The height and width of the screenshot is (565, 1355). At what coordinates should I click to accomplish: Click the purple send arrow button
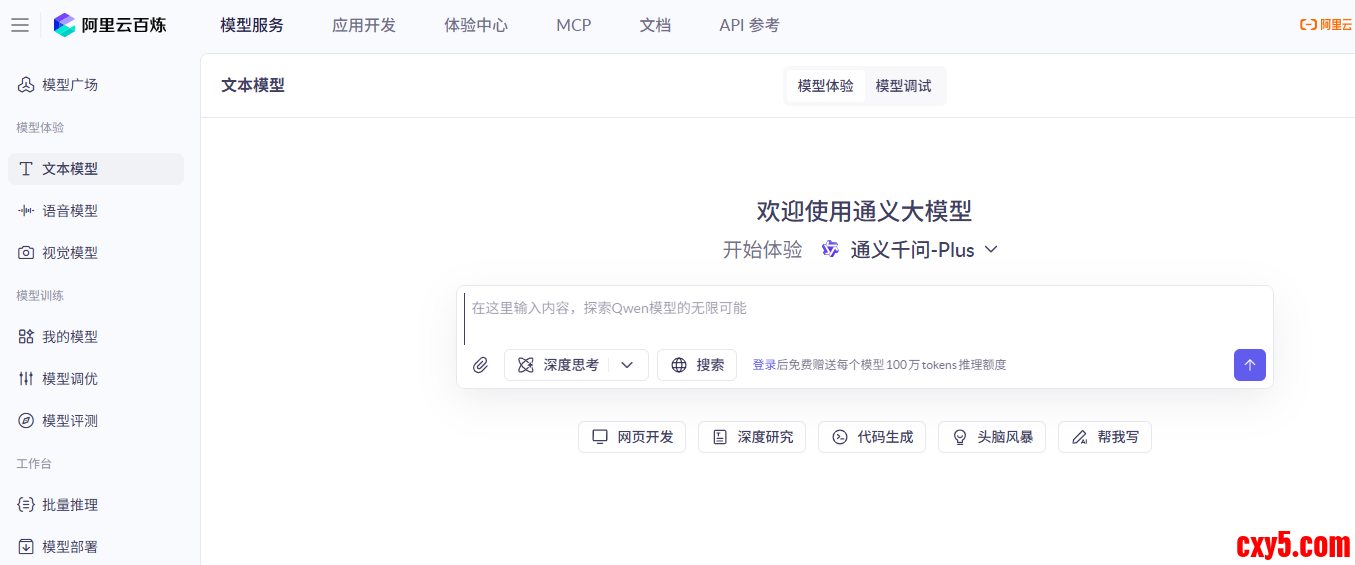[1250, 365]
